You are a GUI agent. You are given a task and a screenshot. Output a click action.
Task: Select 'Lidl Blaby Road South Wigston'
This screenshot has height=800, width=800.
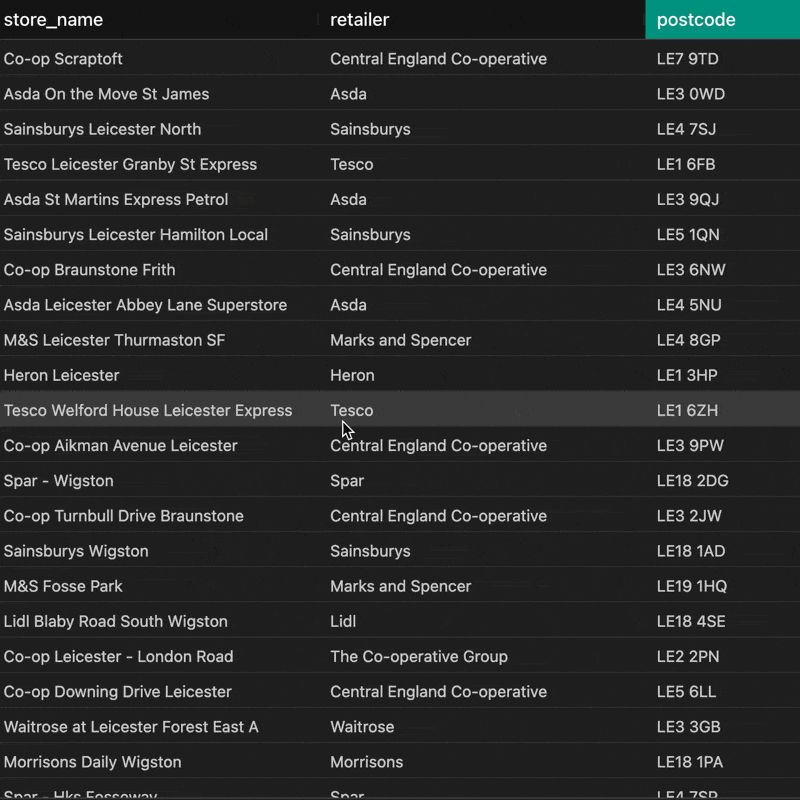(x=115, y=622)
